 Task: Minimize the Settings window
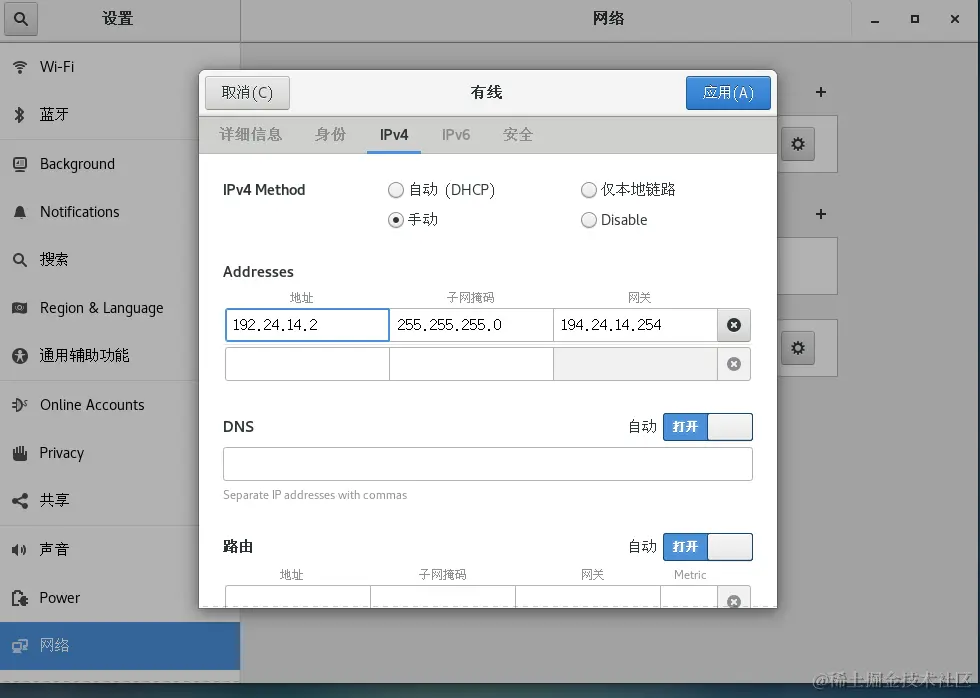[875, 19]
